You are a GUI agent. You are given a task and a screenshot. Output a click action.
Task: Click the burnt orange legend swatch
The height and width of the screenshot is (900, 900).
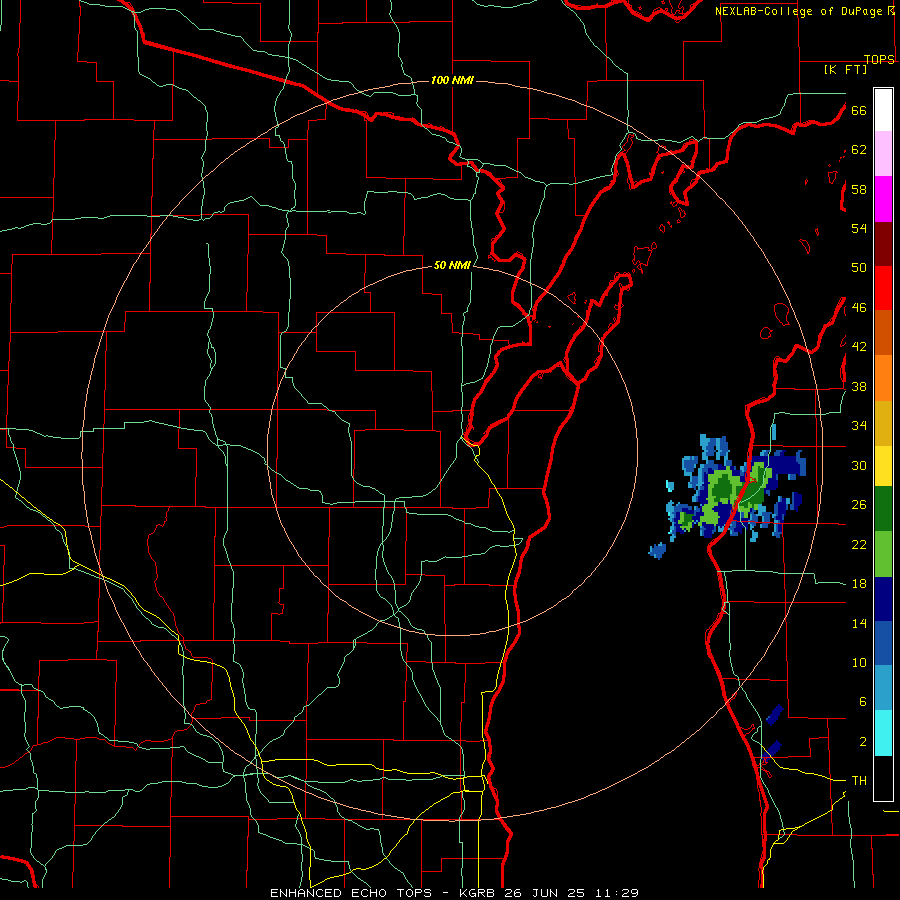[883, 332]
